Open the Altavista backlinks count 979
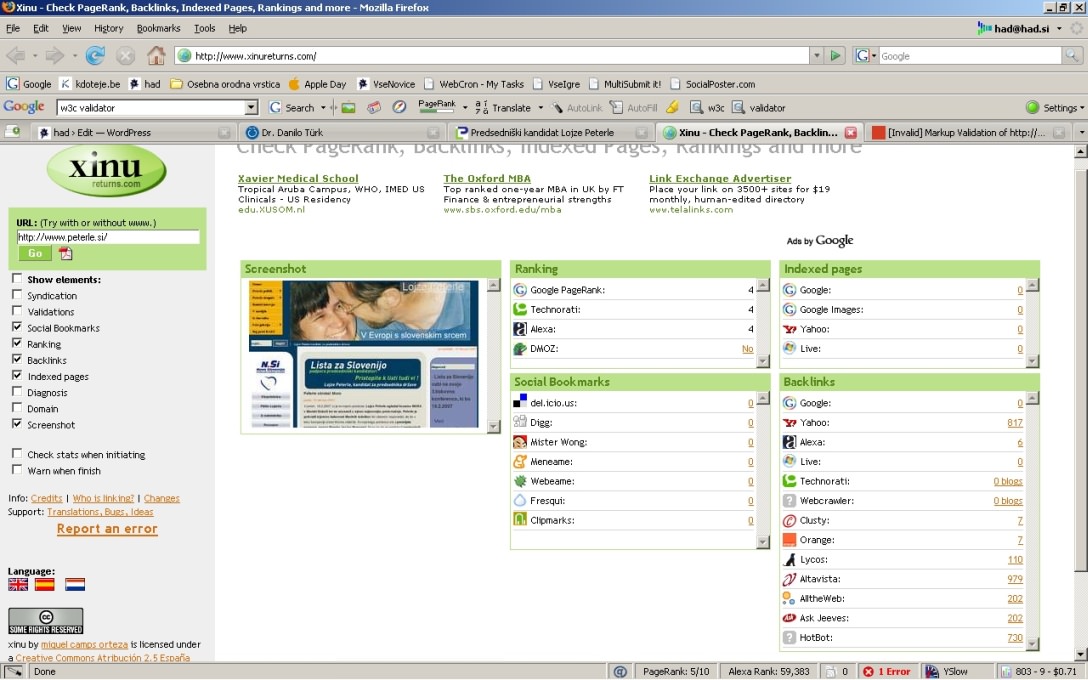This screenshot has width=1088, height=680. [1014, 579]
